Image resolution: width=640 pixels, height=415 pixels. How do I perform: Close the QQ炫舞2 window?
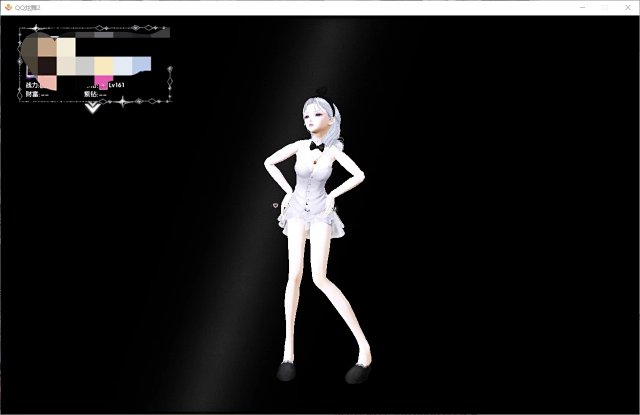coord(627,7)
